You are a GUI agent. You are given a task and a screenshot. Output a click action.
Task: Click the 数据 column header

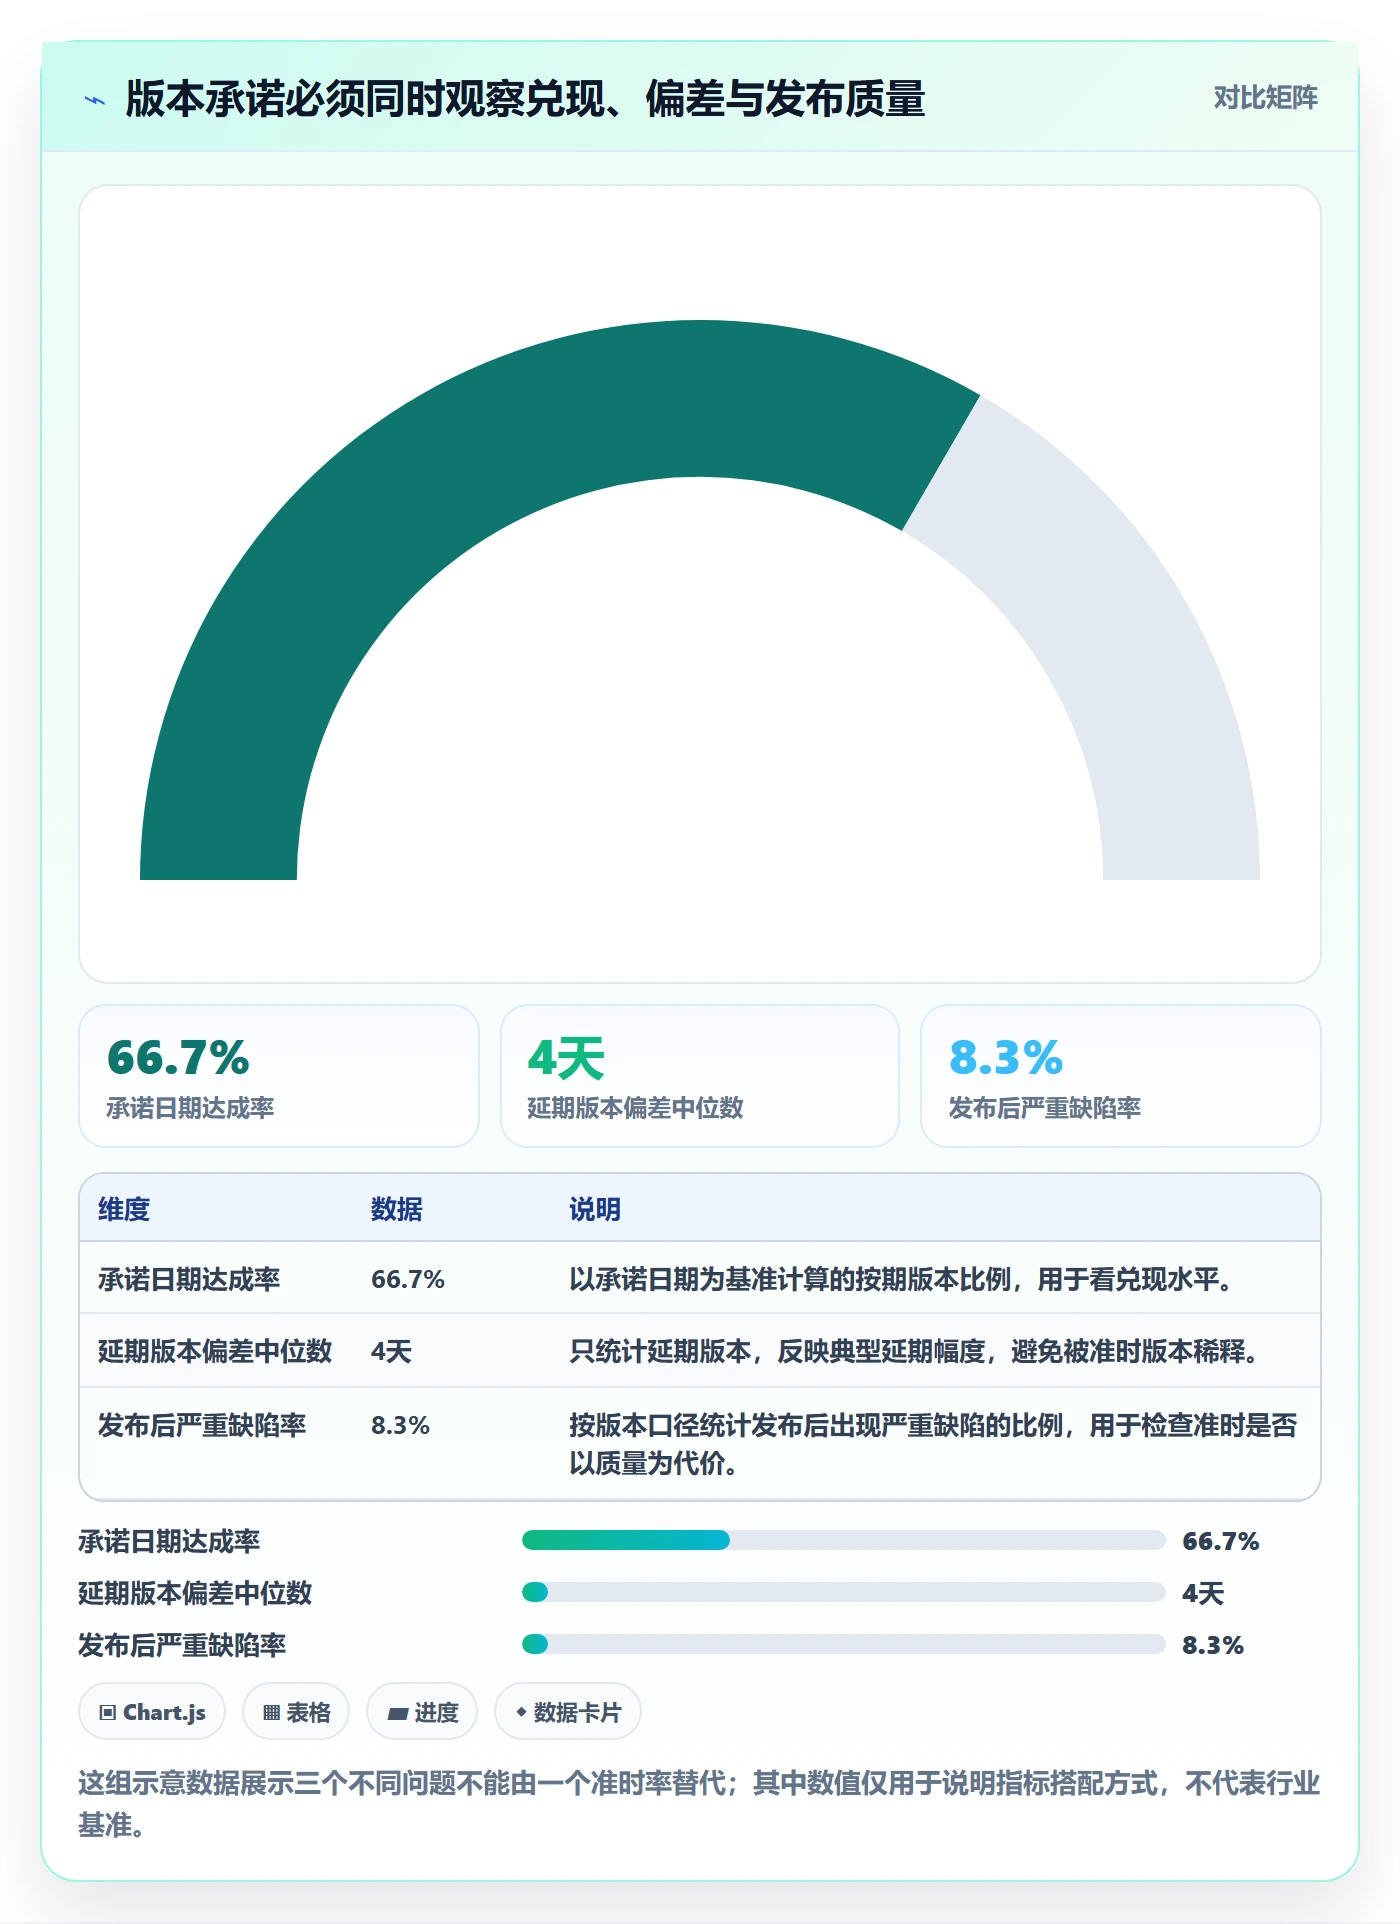(x=397, y=1209)
